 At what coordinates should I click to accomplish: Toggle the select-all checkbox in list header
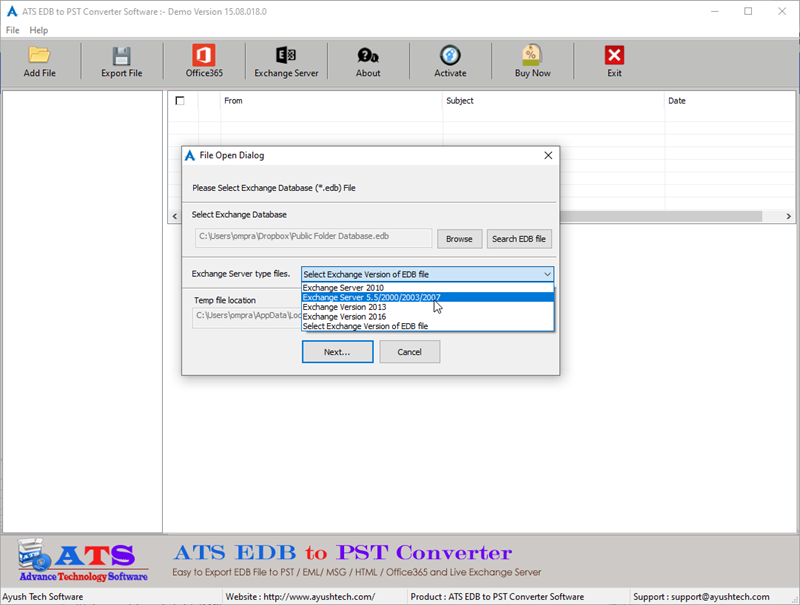tap(181, 101)
